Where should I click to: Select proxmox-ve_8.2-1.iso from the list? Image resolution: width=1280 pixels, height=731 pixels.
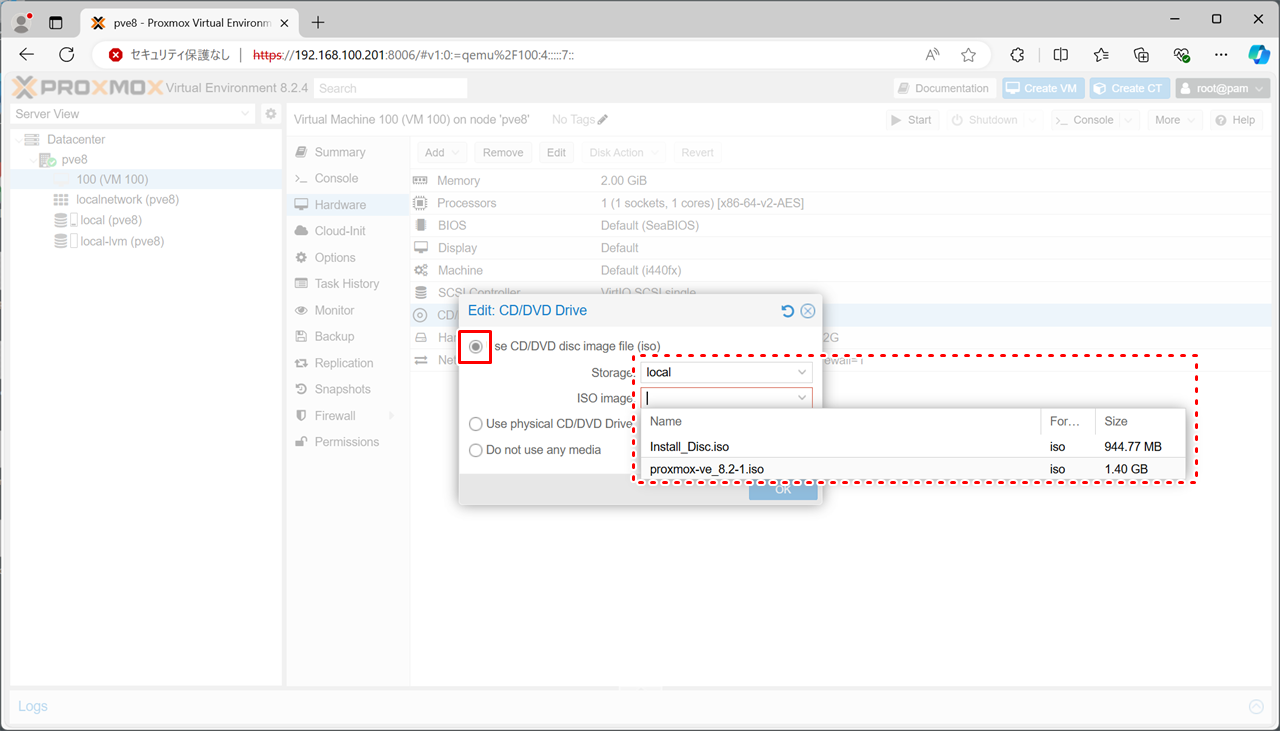[x=707, y=469]
